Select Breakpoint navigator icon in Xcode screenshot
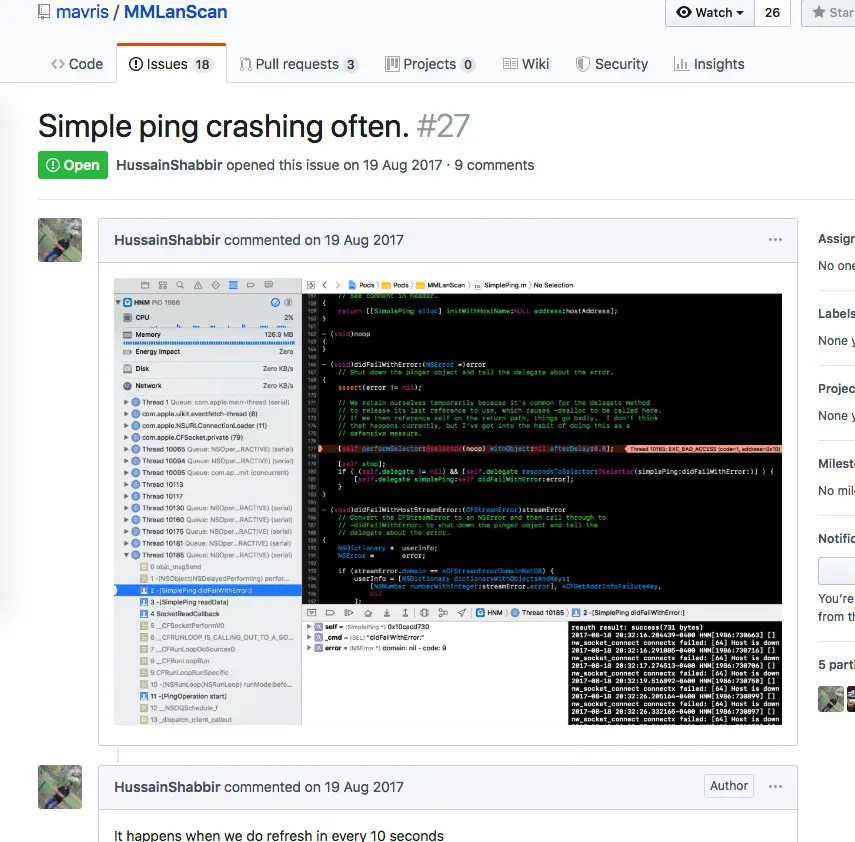Viewport: 855px width, 842px height. [251, 285]
